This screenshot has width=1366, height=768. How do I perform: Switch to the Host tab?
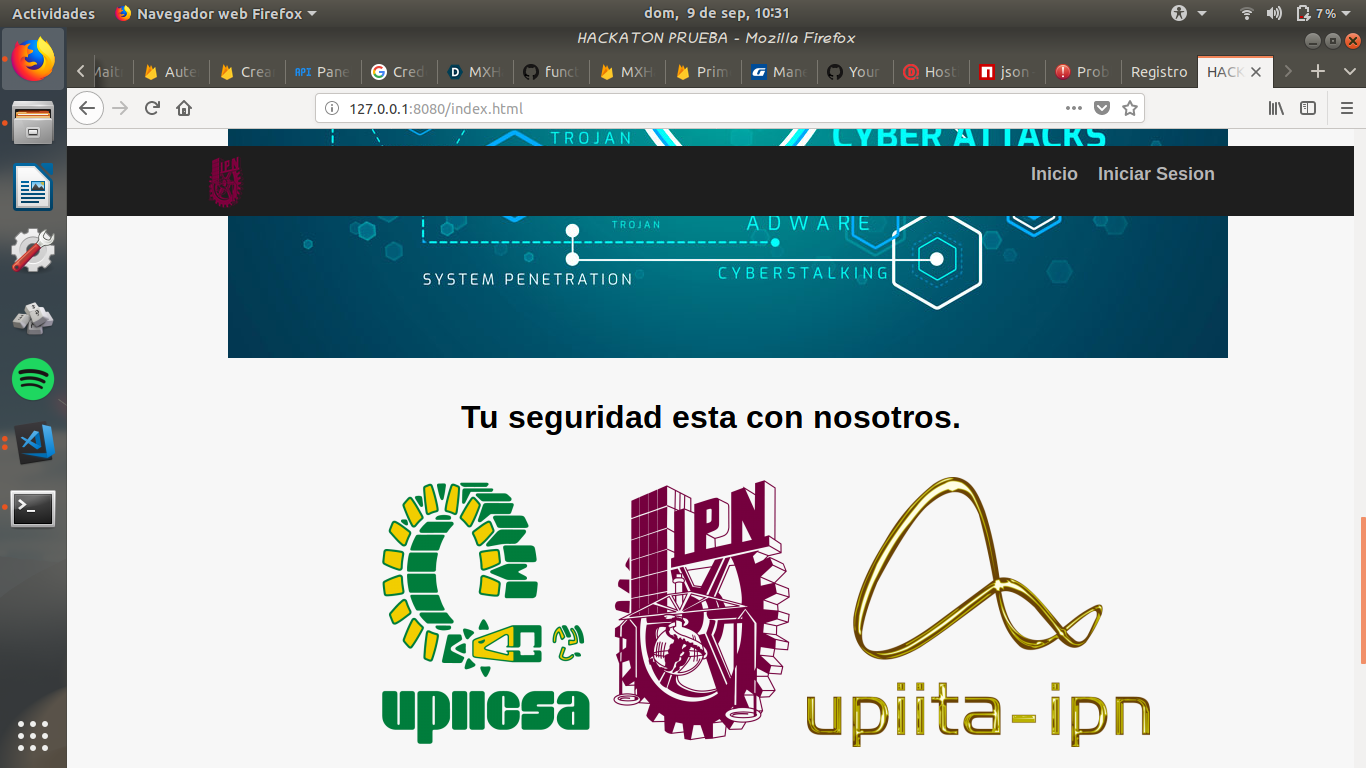pos(931,72)
